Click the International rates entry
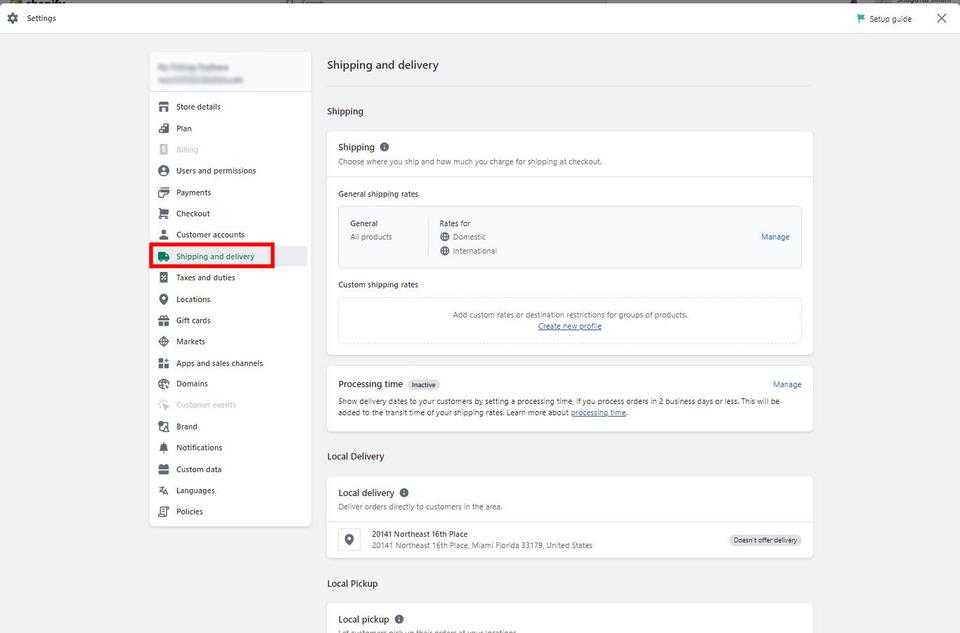 click(x=468, y=251)
